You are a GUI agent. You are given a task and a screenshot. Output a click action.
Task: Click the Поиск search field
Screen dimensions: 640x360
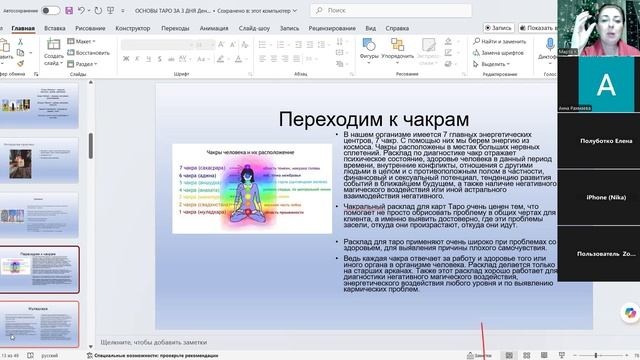391,11
